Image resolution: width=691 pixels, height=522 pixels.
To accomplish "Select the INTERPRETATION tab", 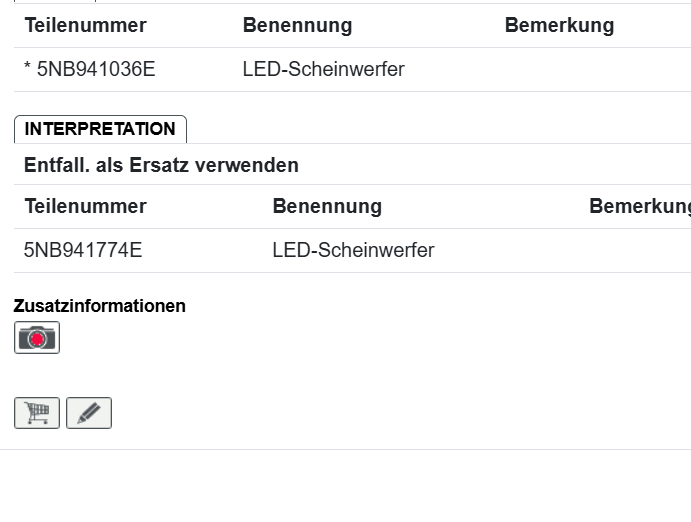I will [x=100, y=129].
